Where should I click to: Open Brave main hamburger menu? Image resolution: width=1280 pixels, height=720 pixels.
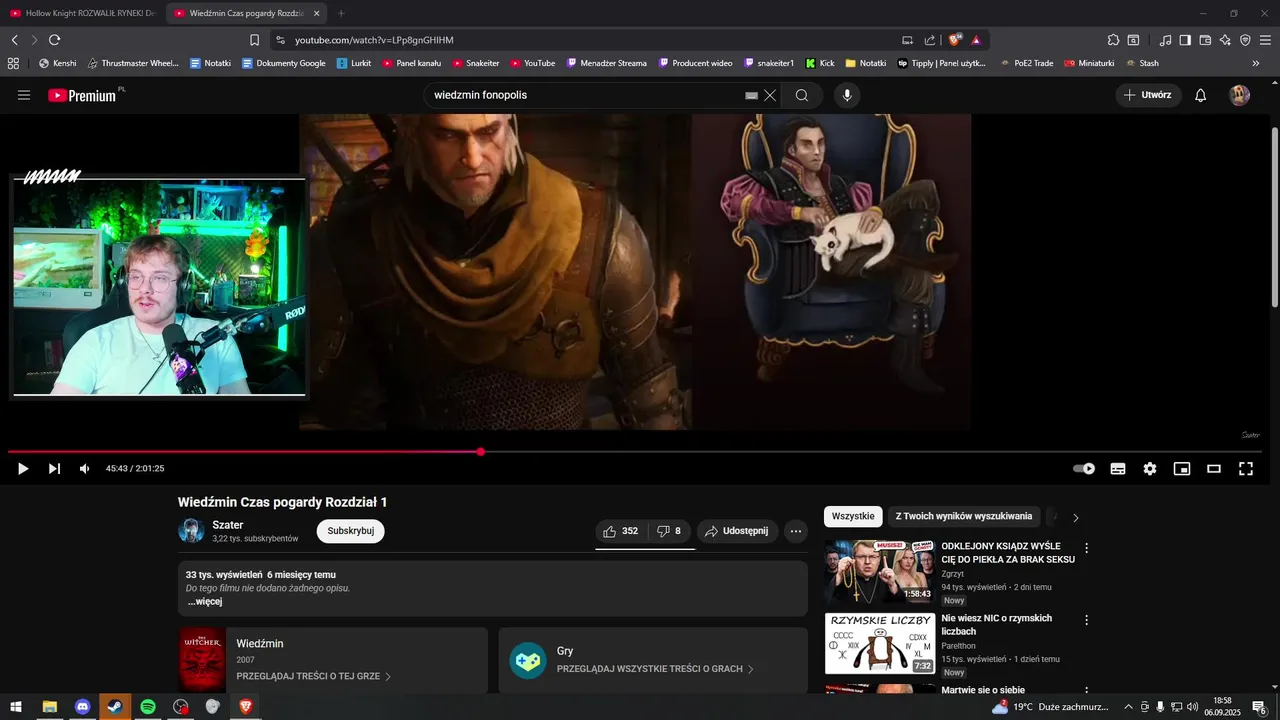[x=1265, y=40]
